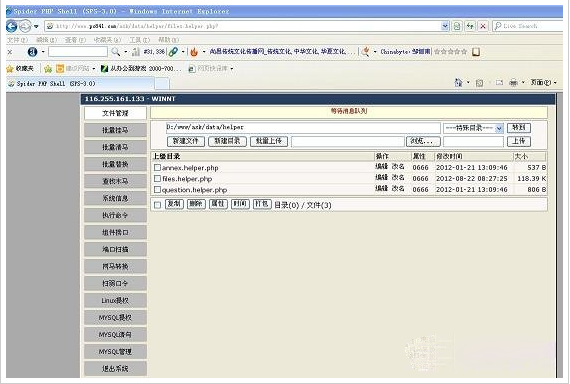
Task: Click the browser Forward arrow button
Action: 25,26
